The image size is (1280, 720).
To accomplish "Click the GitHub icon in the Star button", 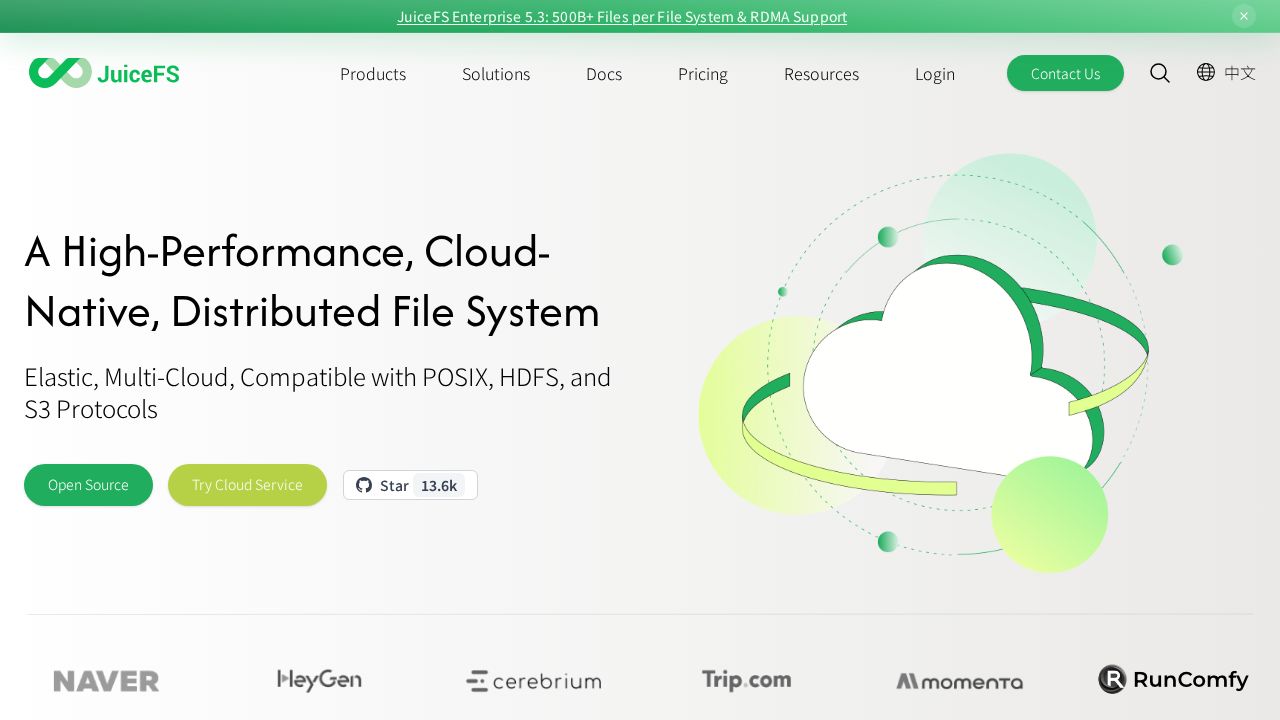I will (x=364, y=485).
